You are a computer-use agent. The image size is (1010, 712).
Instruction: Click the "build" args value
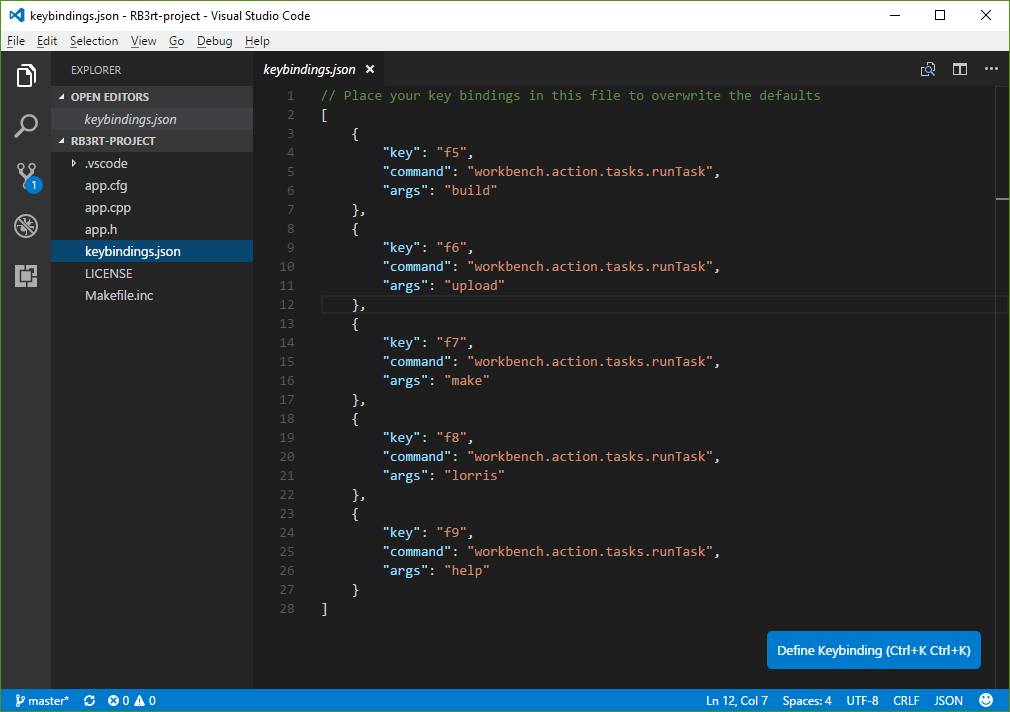click(471, 191)
